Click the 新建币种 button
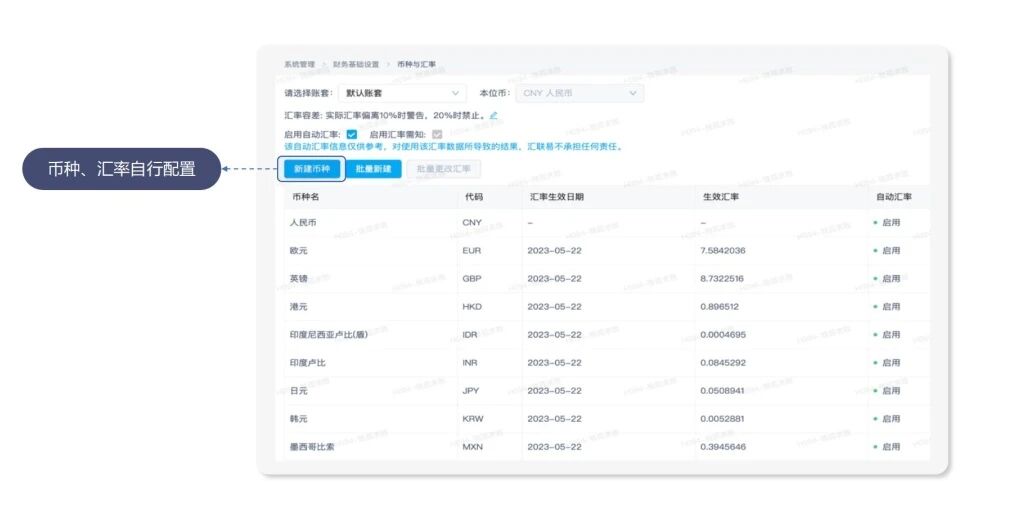Viewport: 1032px width, 525px height. point(311,169)
